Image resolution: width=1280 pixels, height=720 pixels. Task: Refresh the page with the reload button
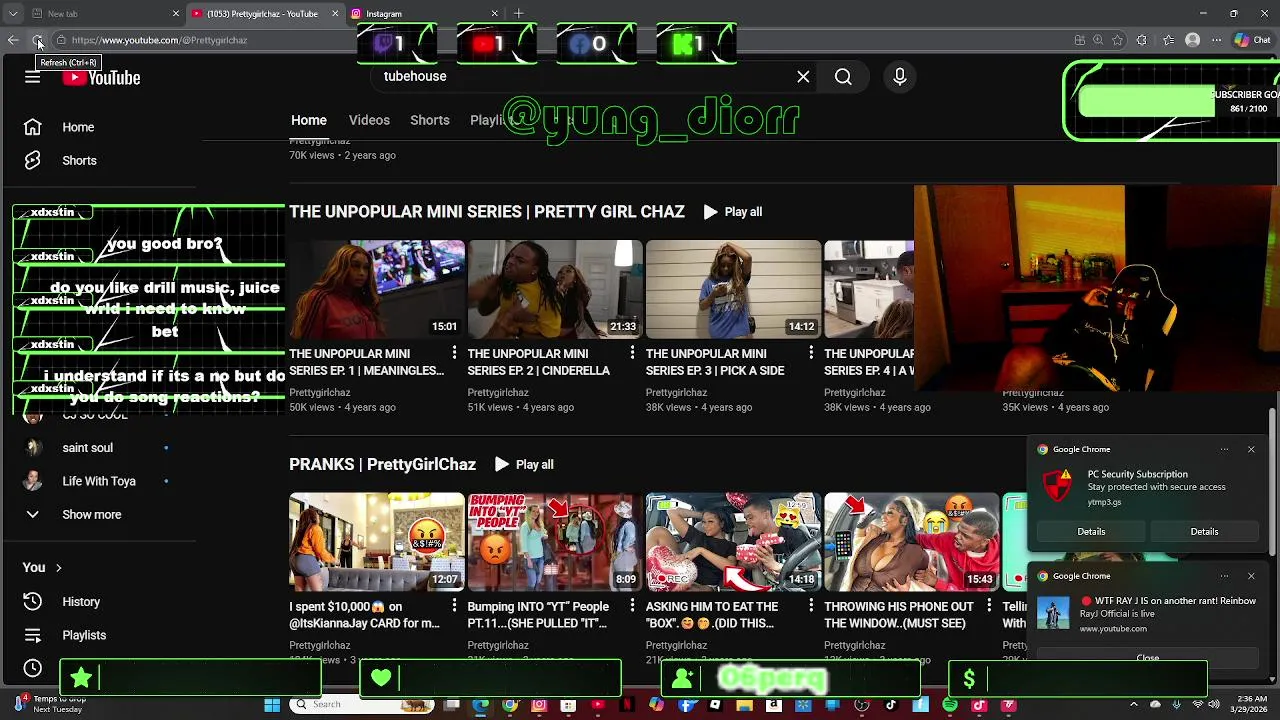click(37, 40)
